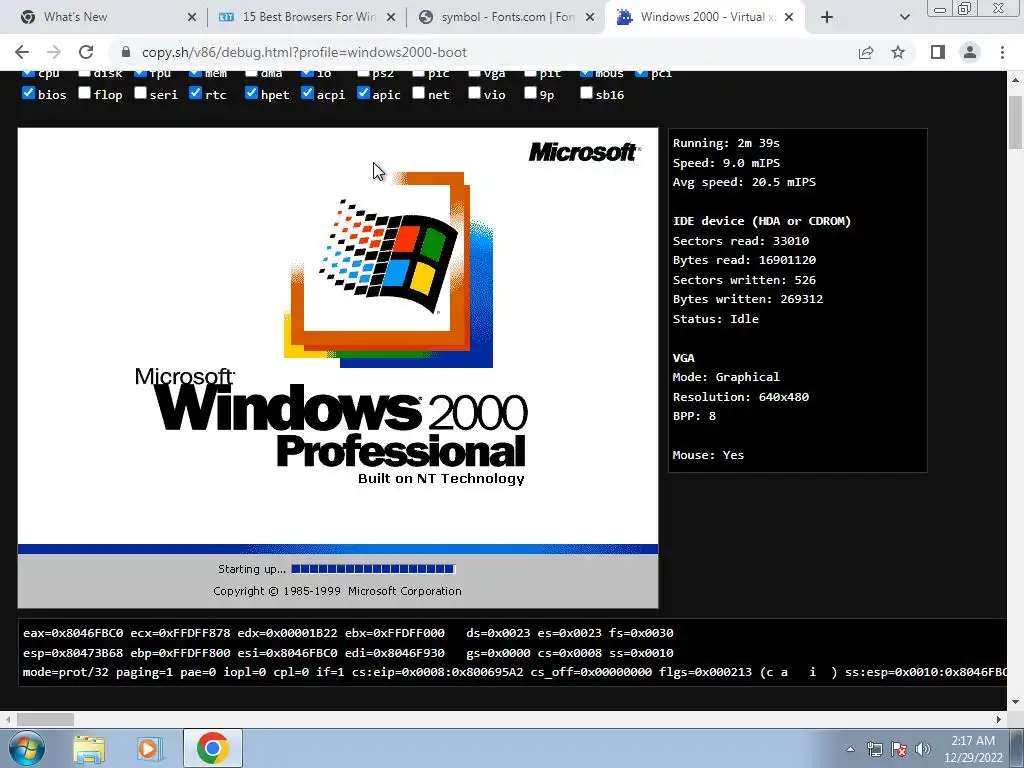View site info via the lock icon
This screenshot has width=1024, height=768.
(x=126, y=52)
